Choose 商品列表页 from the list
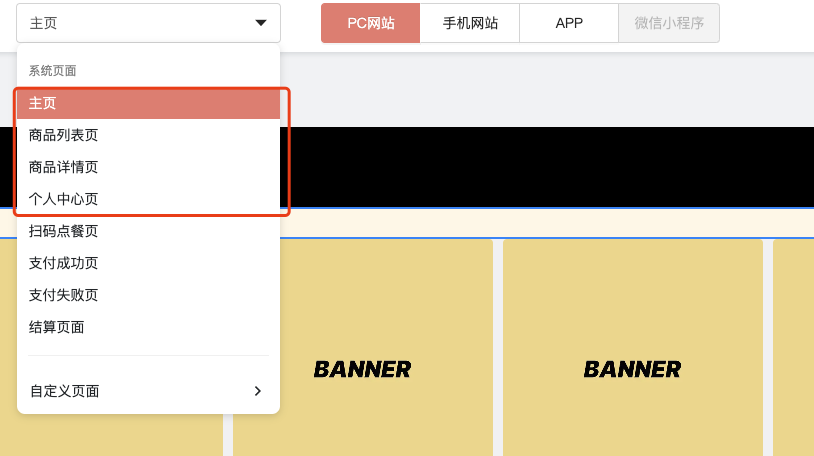 (148, 135)
